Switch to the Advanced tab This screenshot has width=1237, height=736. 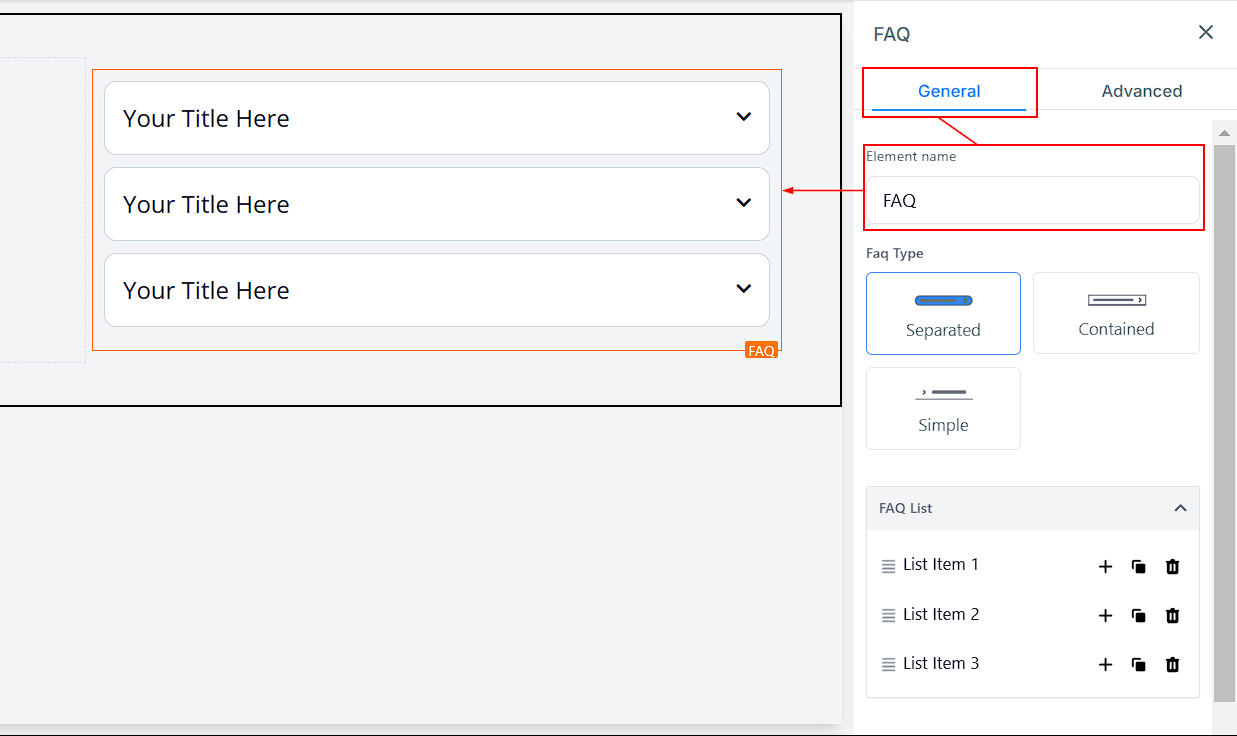click(x=1141, y=91)
